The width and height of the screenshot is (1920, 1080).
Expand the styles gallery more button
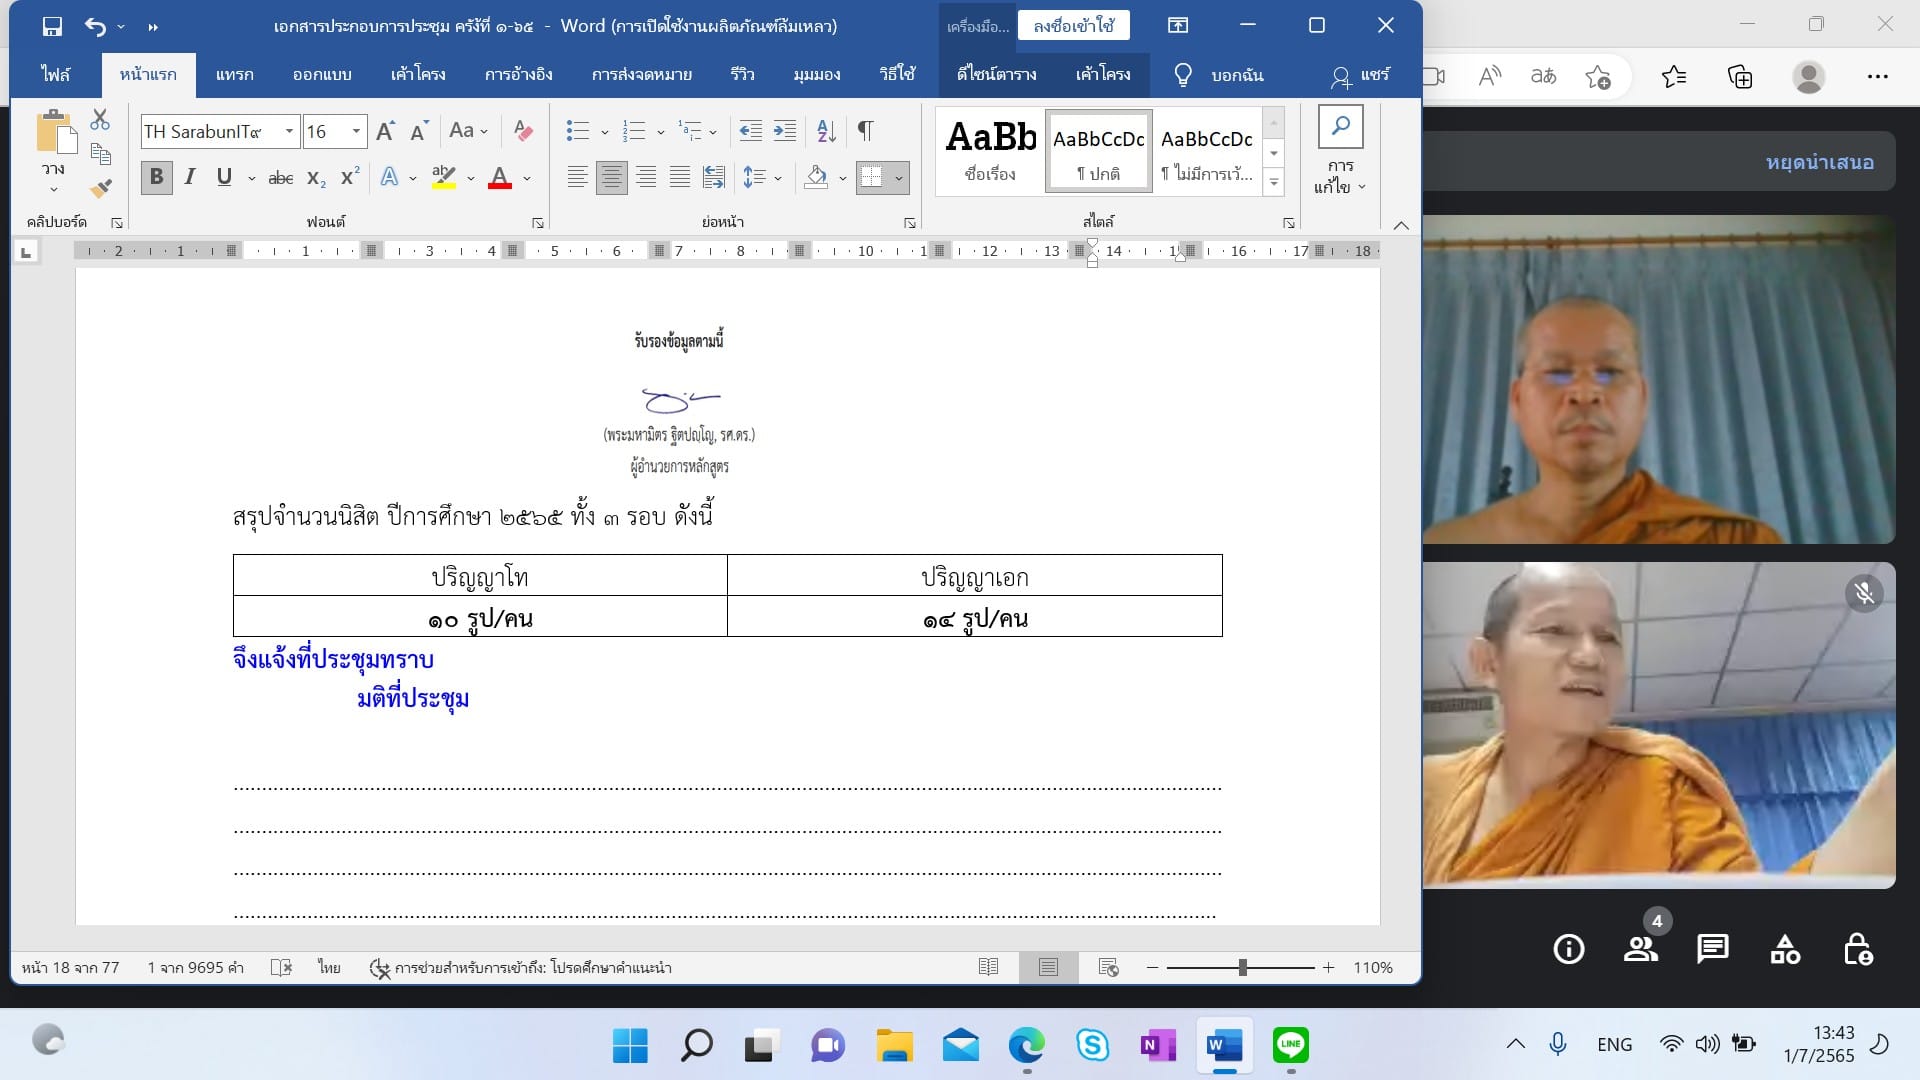1273,183
